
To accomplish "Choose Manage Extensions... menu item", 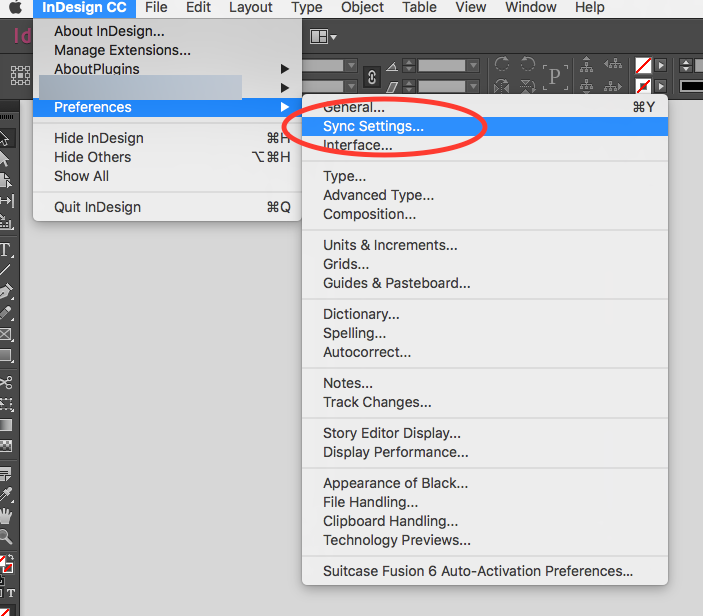I will click(167, 50).
